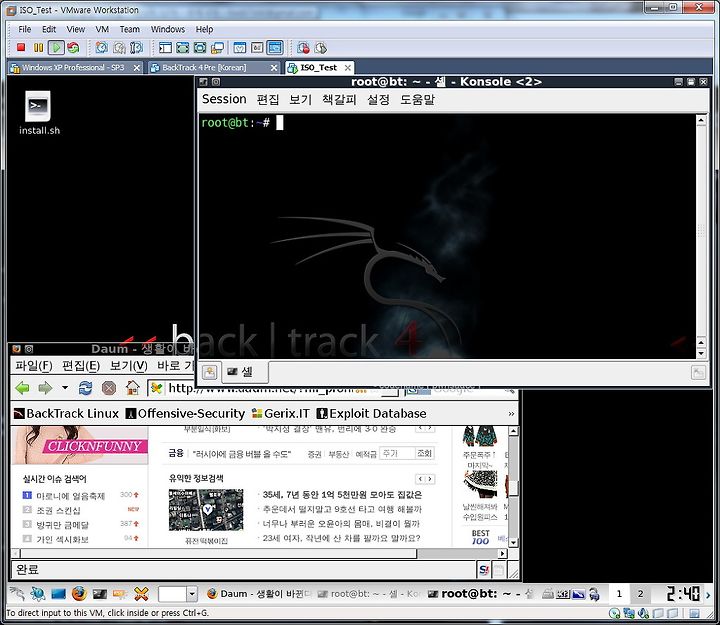Click the first trending search 마로니에 얼음축제
The width and height of the screenshot is (720, 625).
(71, 496)
